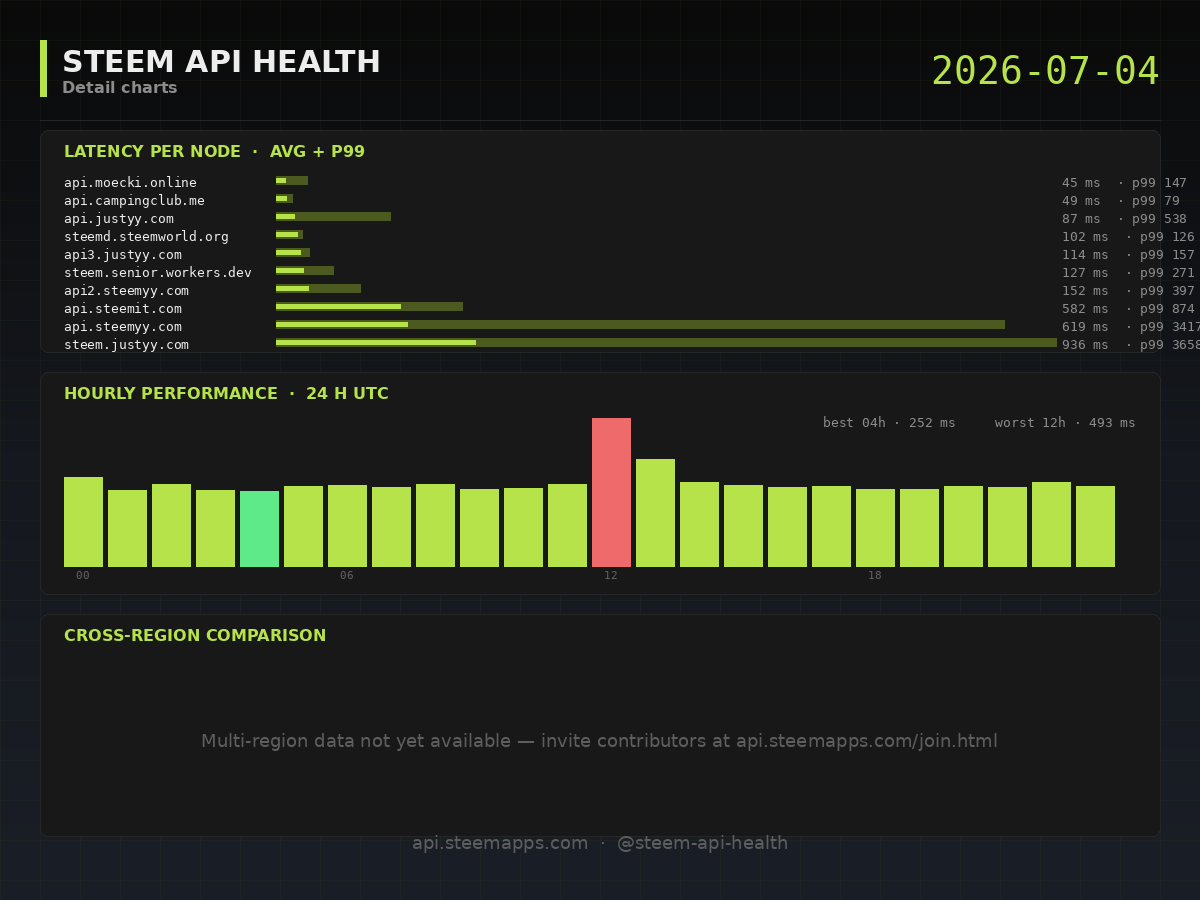Select the hourly bar above the 06 label
Image resolution: width=1200 pixels, height=900 pixels.
[347, 526]
